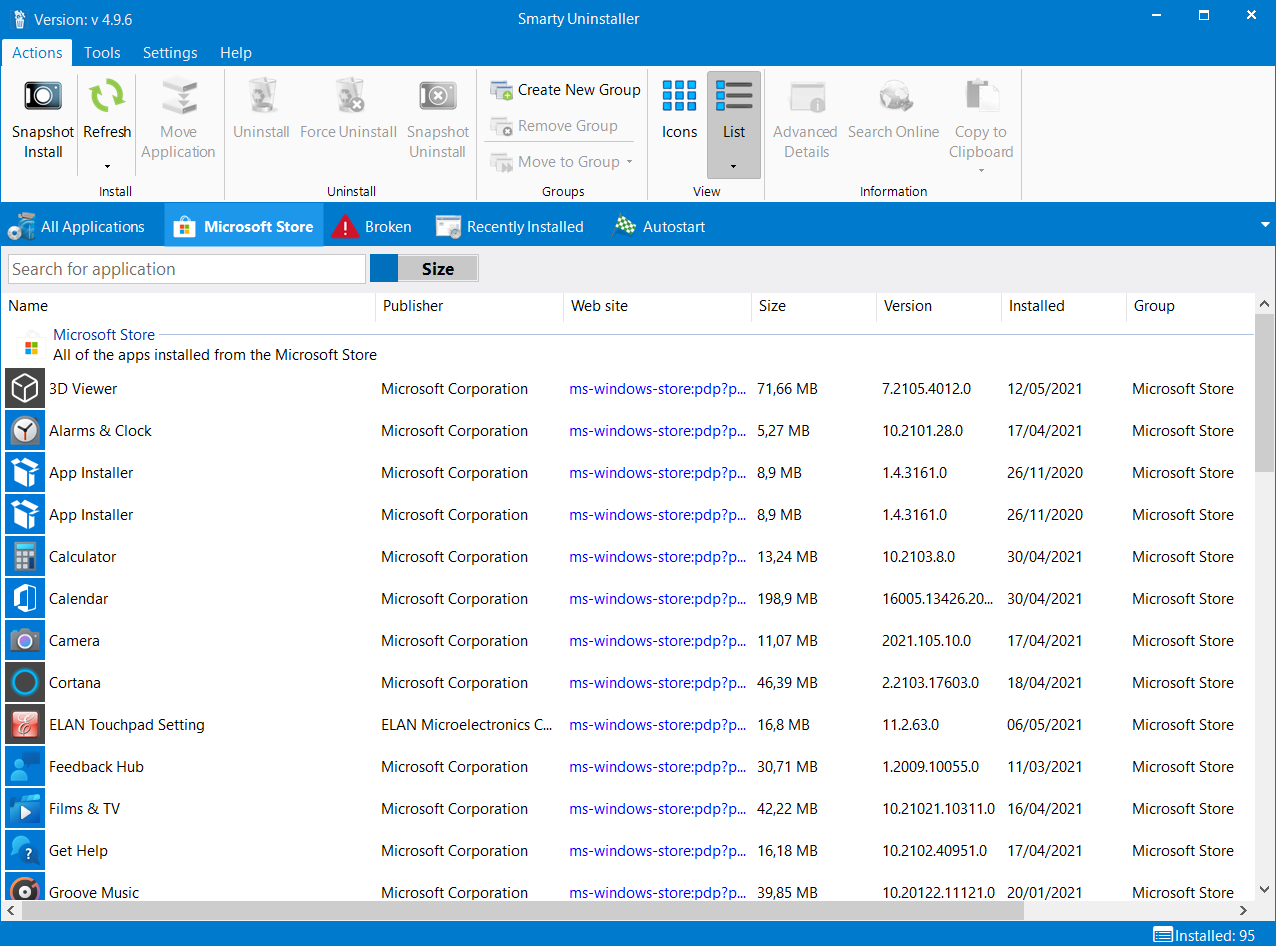Click the 3D Viewer app icon

point(25,388)
